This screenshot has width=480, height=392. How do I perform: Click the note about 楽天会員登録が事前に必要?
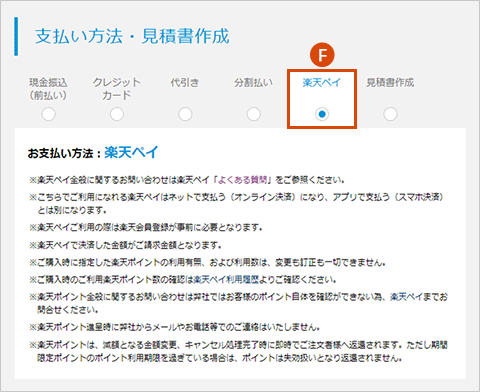coord(146,228)
